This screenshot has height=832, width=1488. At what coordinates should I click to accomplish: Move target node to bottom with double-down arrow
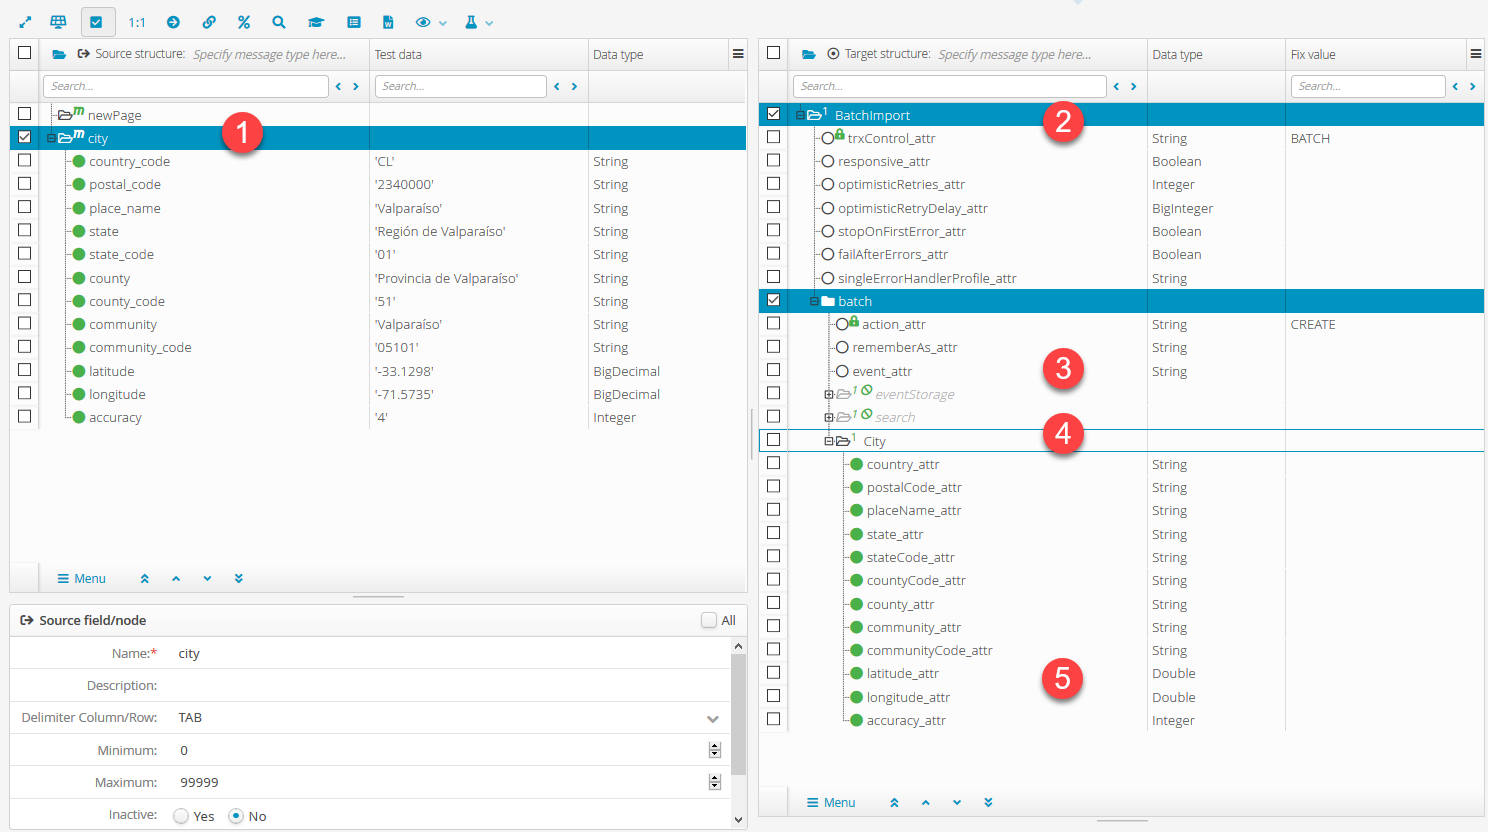click(988, 802)
